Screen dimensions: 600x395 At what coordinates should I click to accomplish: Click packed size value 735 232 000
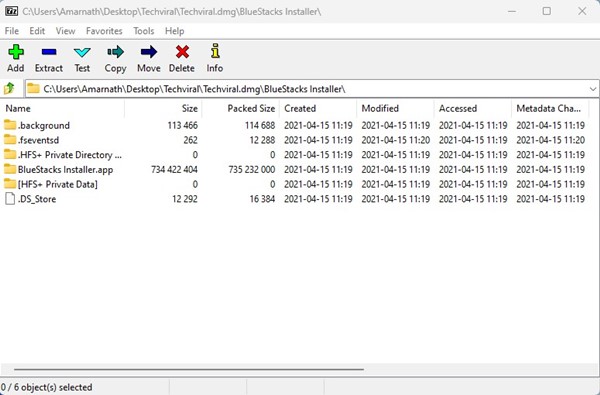click(251, 170)
